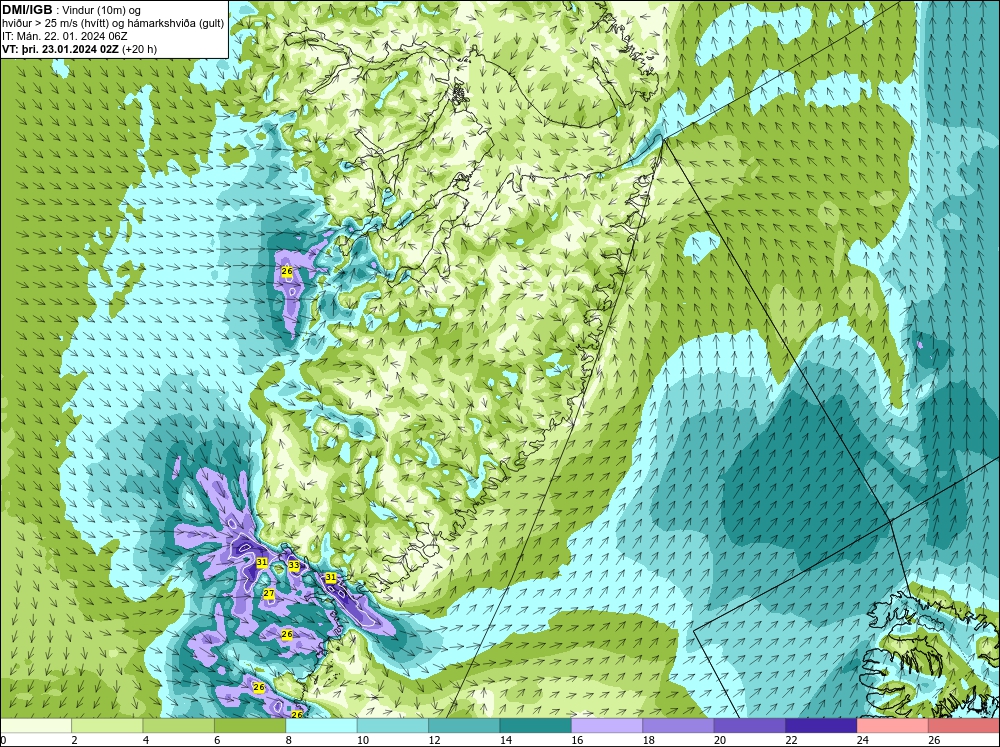Click the 0–2 m/s pale cream legend swatch
The height and width of the screenshot is (747, 1000).
pos(36,726)
